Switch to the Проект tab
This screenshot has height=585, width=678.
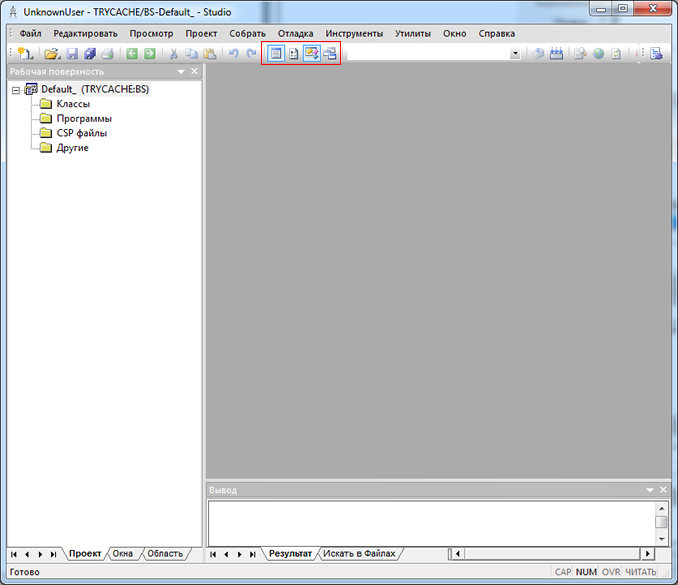pos(85,554)
